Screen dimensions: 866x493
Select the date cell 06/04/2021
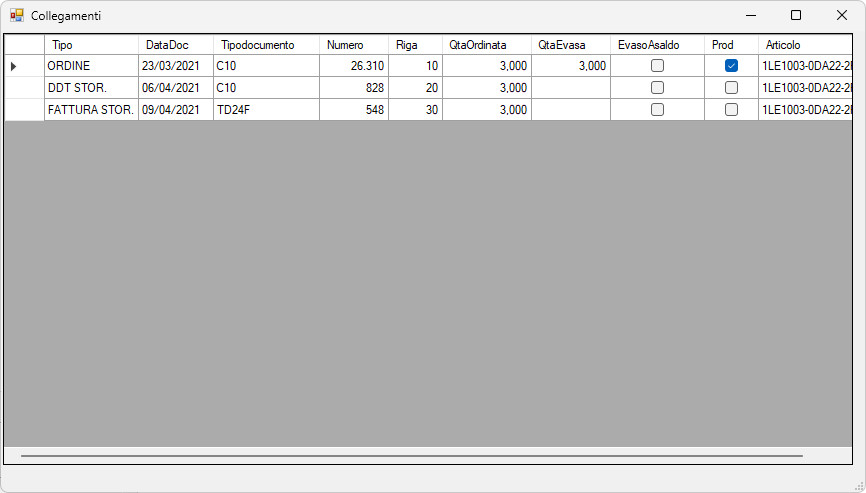pyautogui.click(x=176, y=88)
